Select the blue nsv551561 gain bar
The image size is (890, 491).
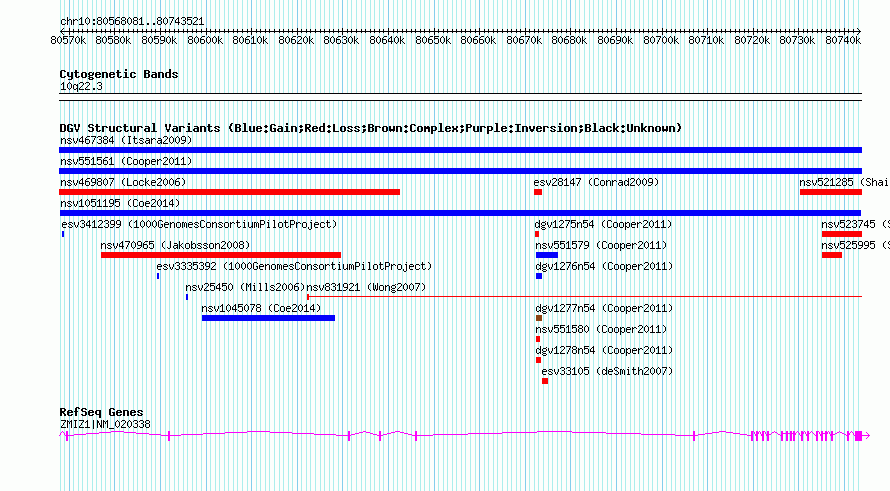460,171
